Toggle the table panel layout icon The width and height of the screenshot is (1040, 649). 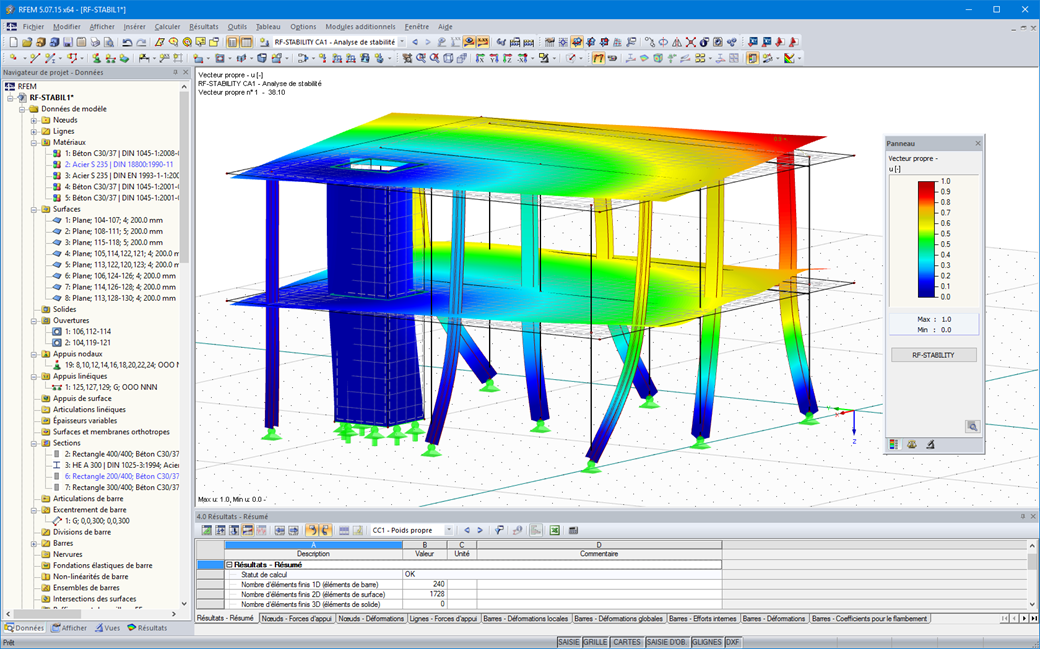(245, 42)
